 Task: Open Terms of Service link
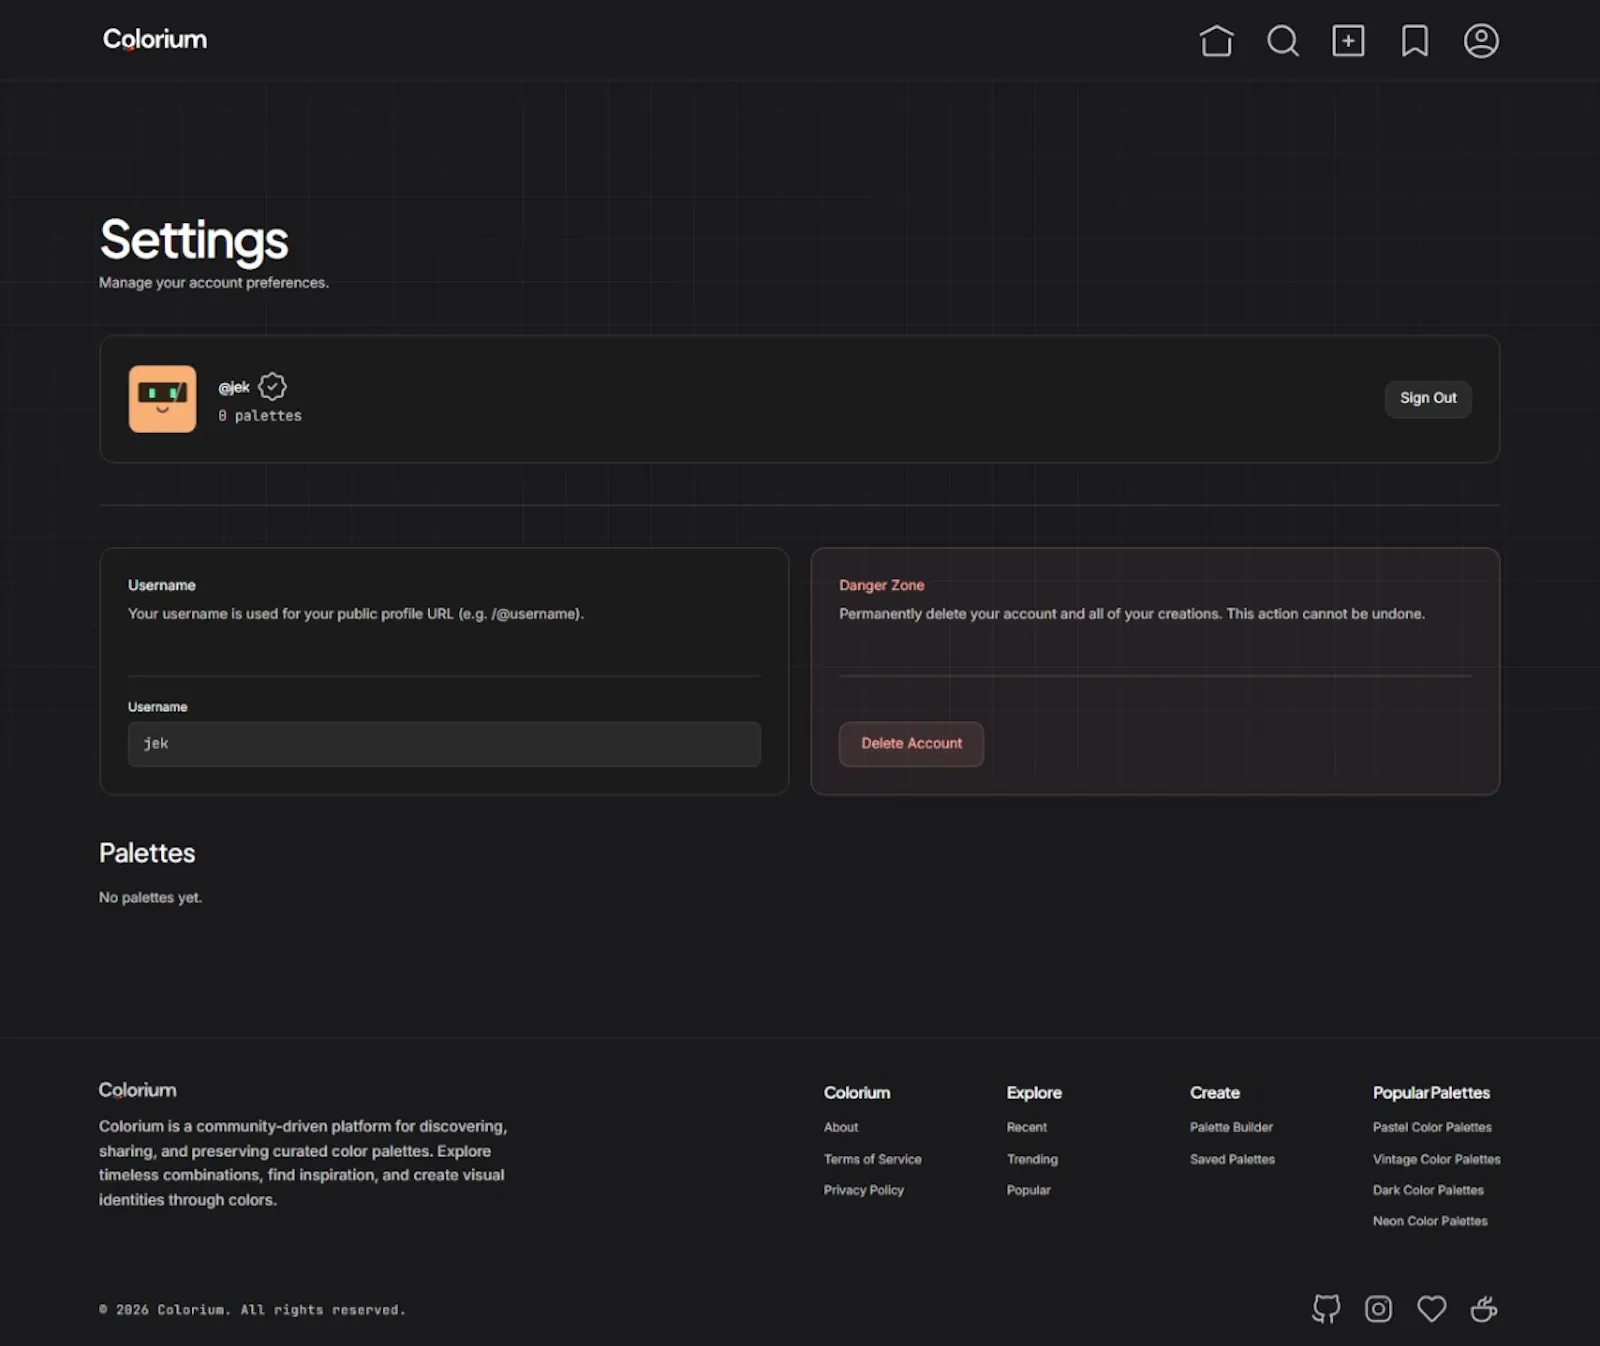pos(873,1159)
